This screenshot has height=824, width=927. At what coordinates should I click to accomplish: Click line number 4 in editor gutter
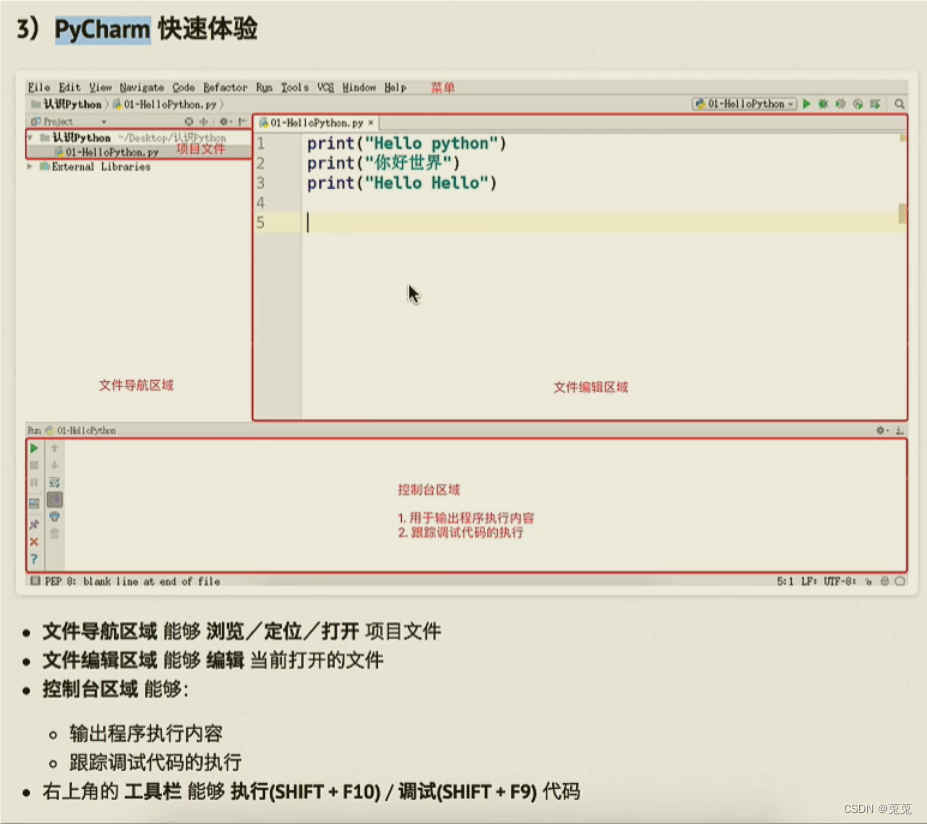click(261, 203)
